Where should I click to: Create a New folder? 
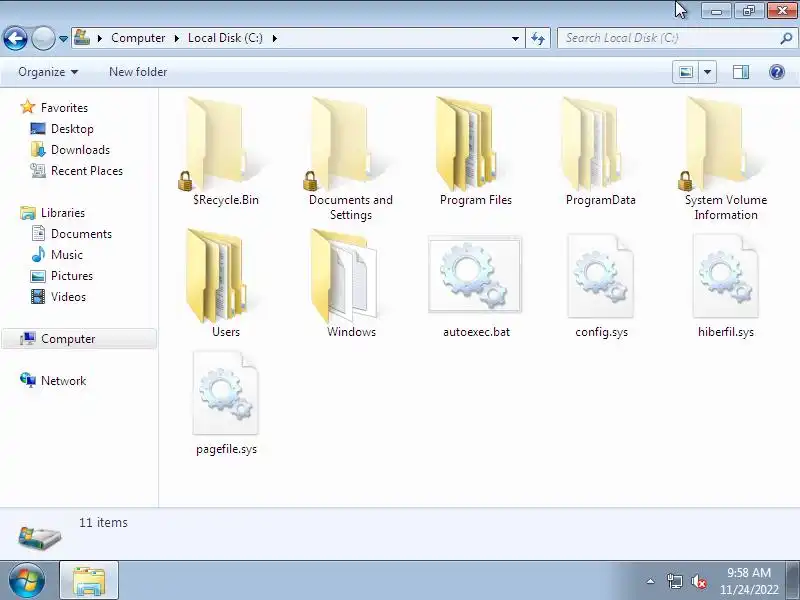138,72
